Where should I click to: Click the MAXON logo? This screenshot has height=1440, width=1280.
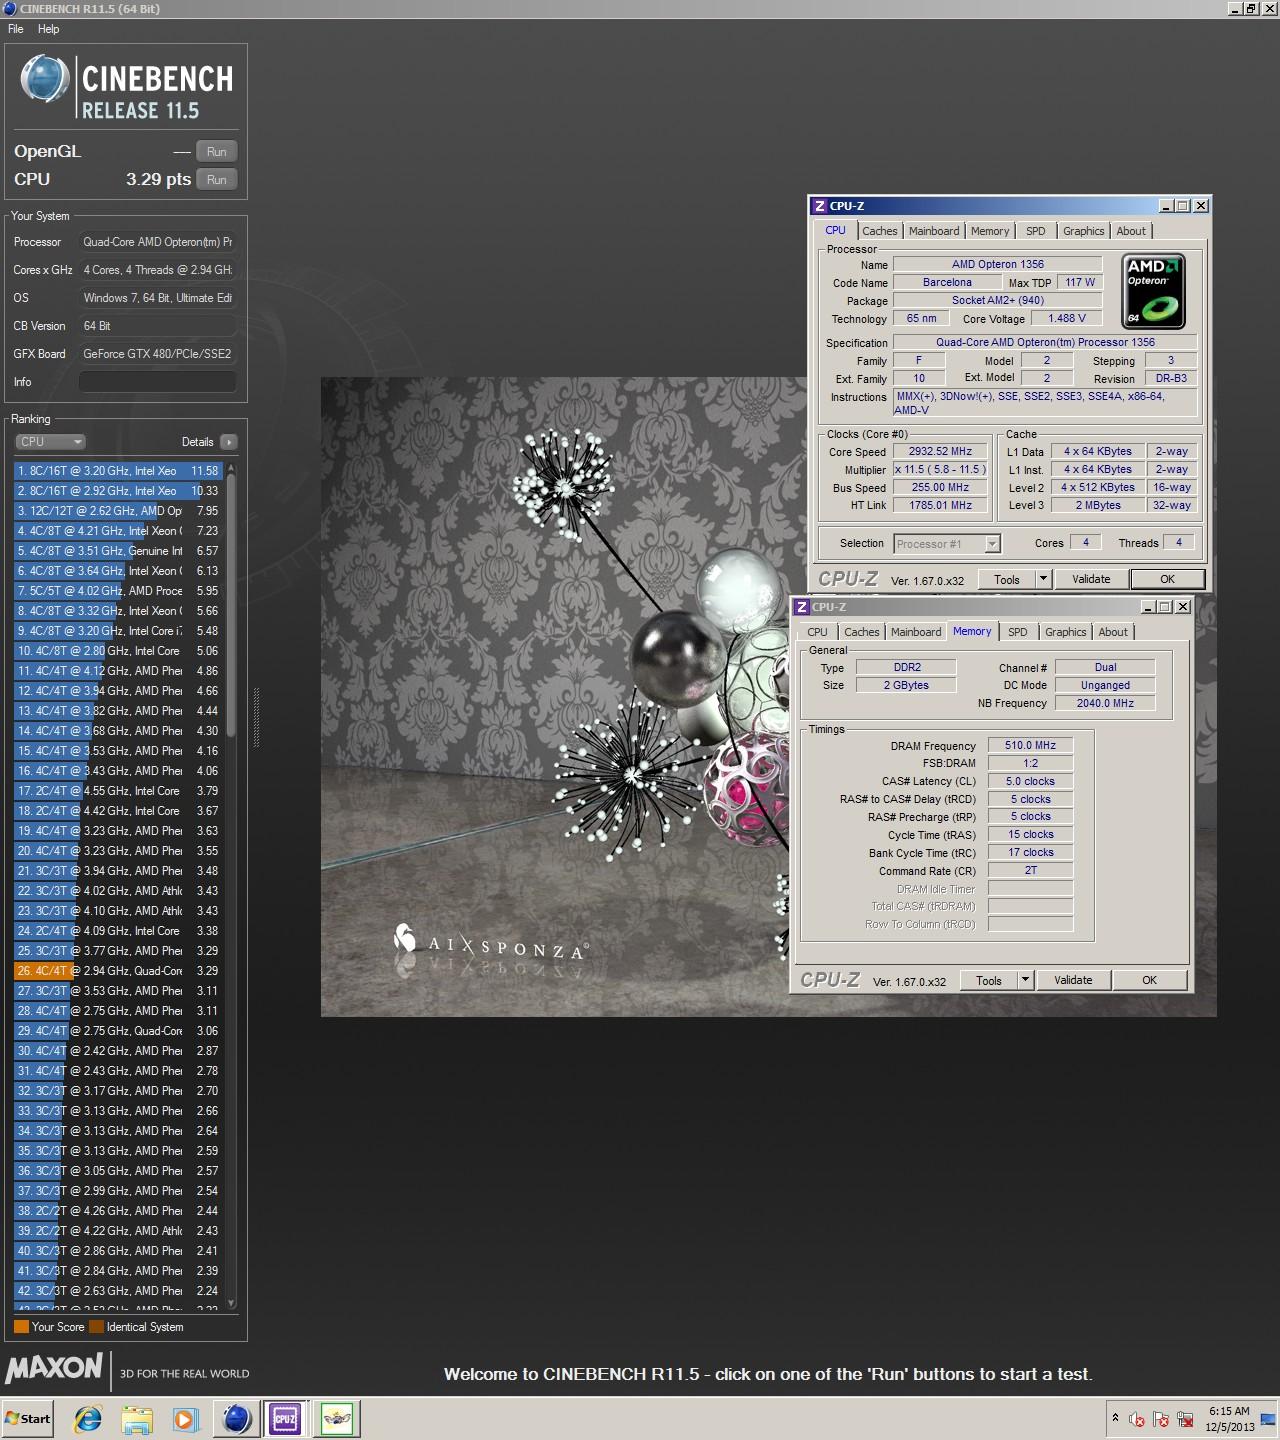54,1368
